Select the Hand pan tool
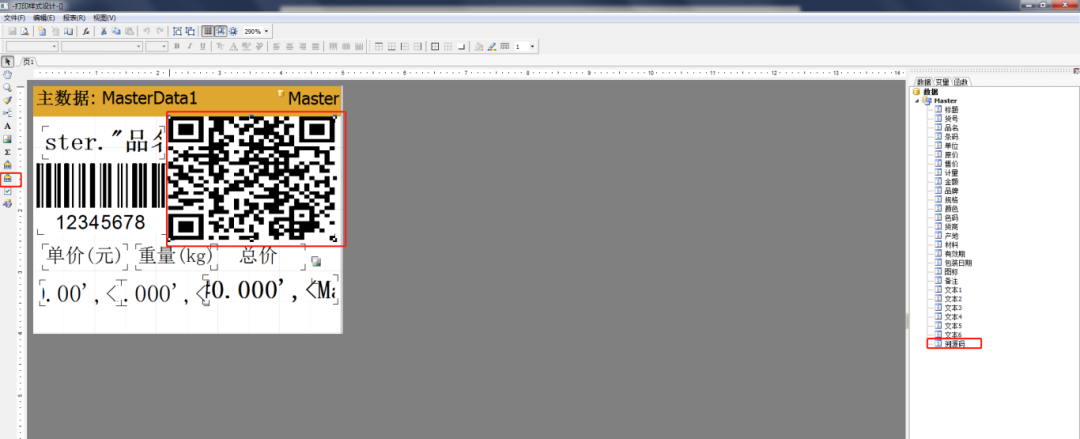This screenshot has height=439, width=1080. 8,74
